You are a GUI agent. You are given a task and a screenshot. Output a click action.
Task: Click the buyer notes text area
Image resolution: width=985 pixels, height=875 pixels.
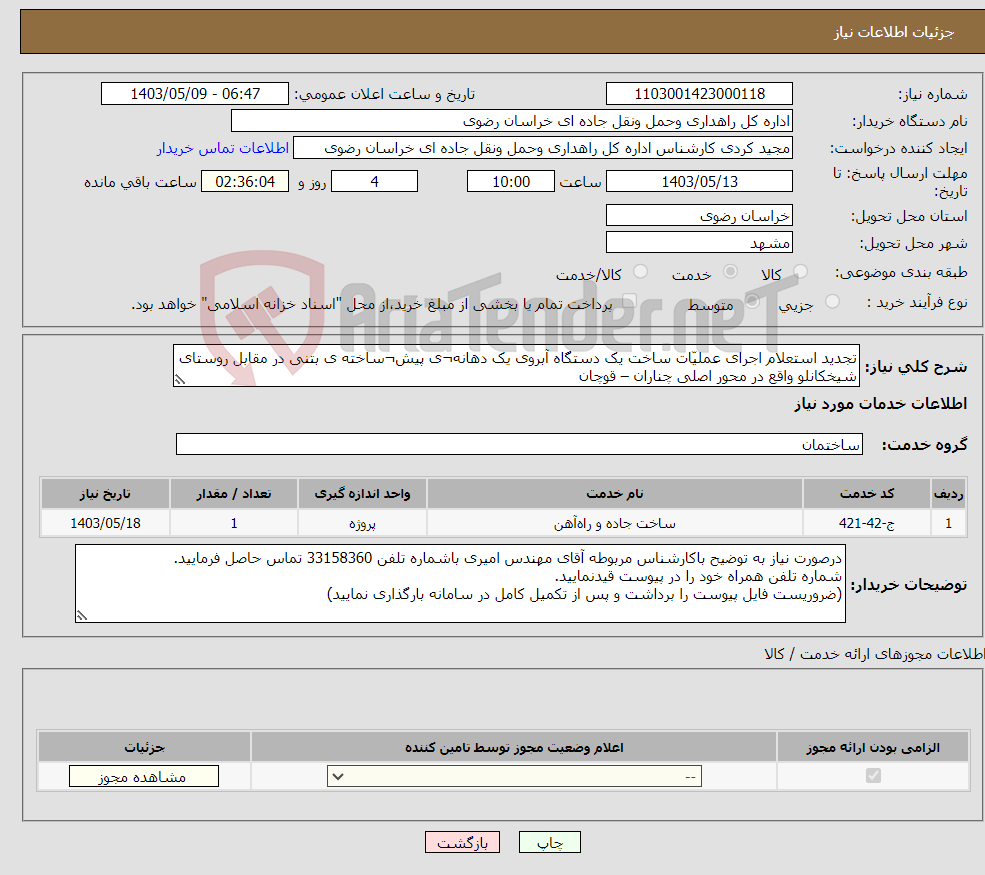[460, 584]
